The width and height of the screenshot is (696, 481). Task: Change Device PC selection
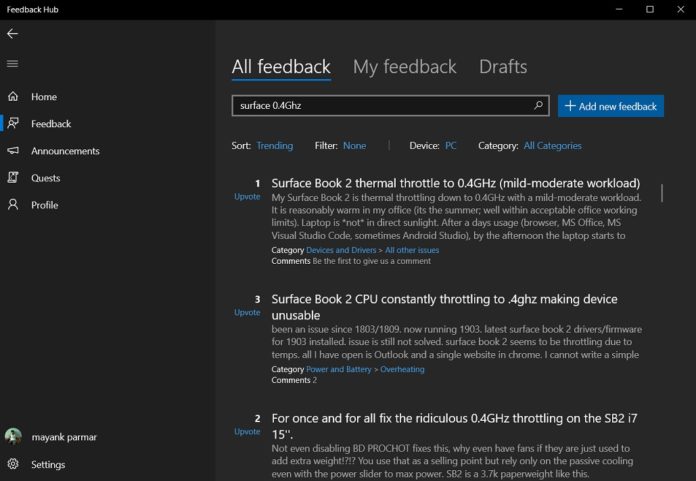(450, 146)
